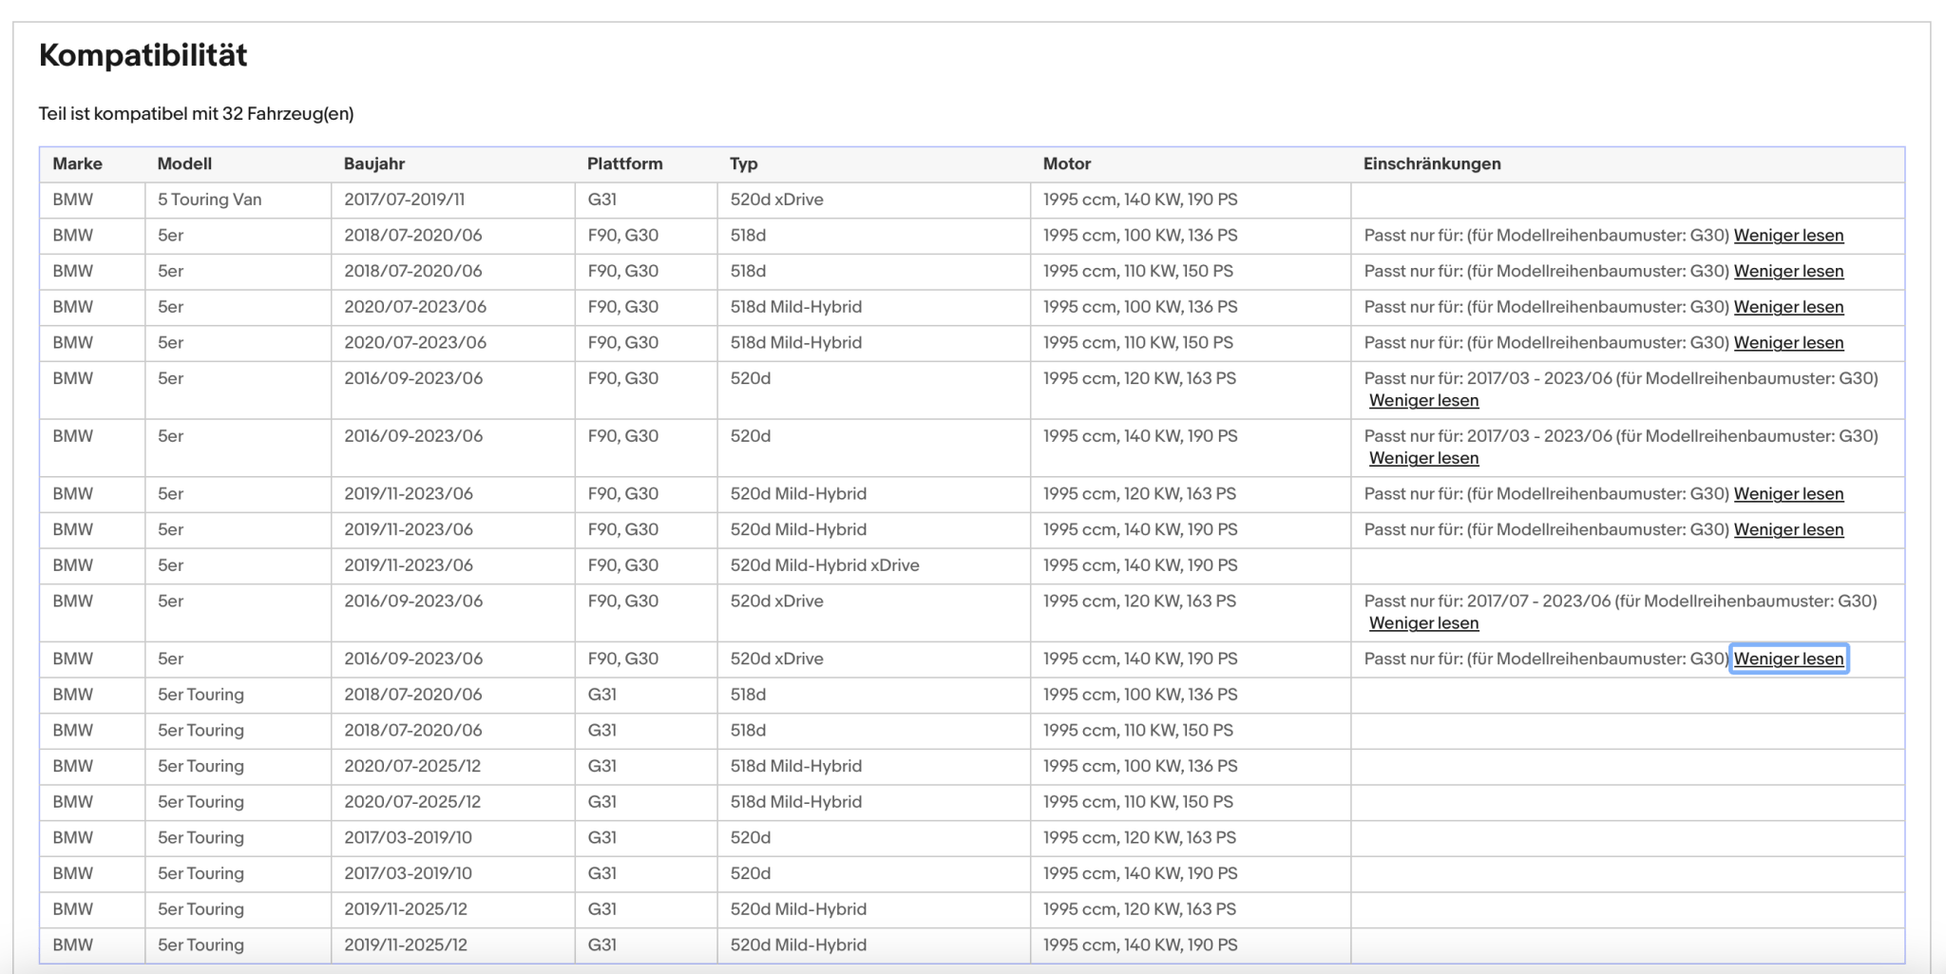The width and height of the screenshot is (1946, 974).
Task: Click 'Passt nur für: 2017/03' text in 5er 520d 120 KW row
Action: coord(1620,379)
